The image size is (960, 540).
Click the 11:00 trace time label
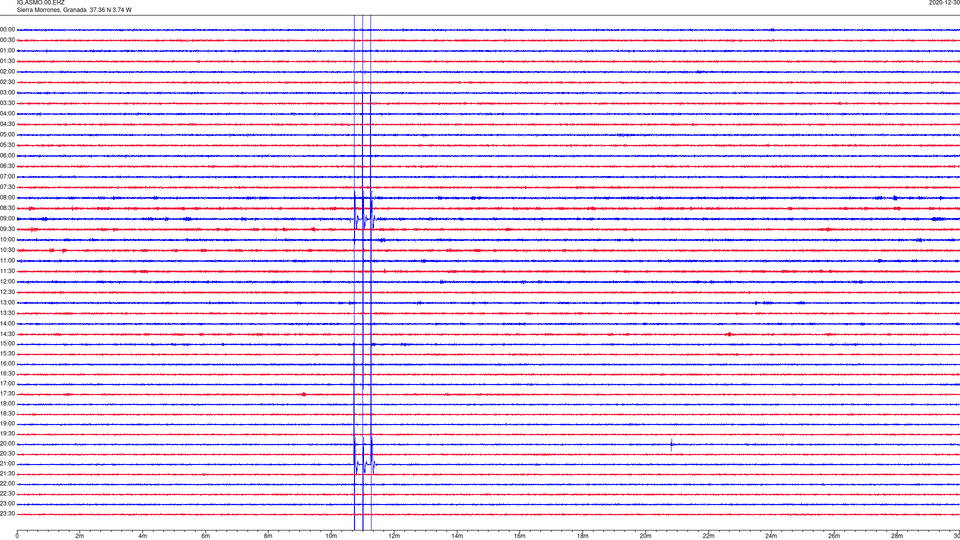[x=7, y=261]
